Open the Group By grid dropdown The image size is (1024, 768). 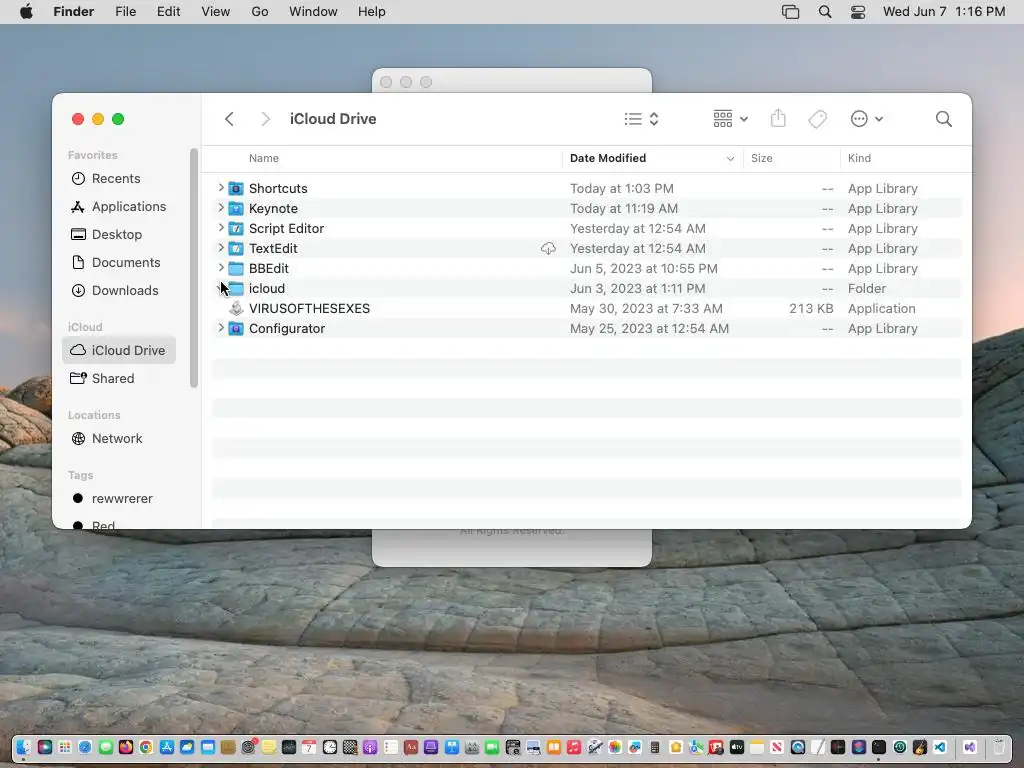point(730,119)
